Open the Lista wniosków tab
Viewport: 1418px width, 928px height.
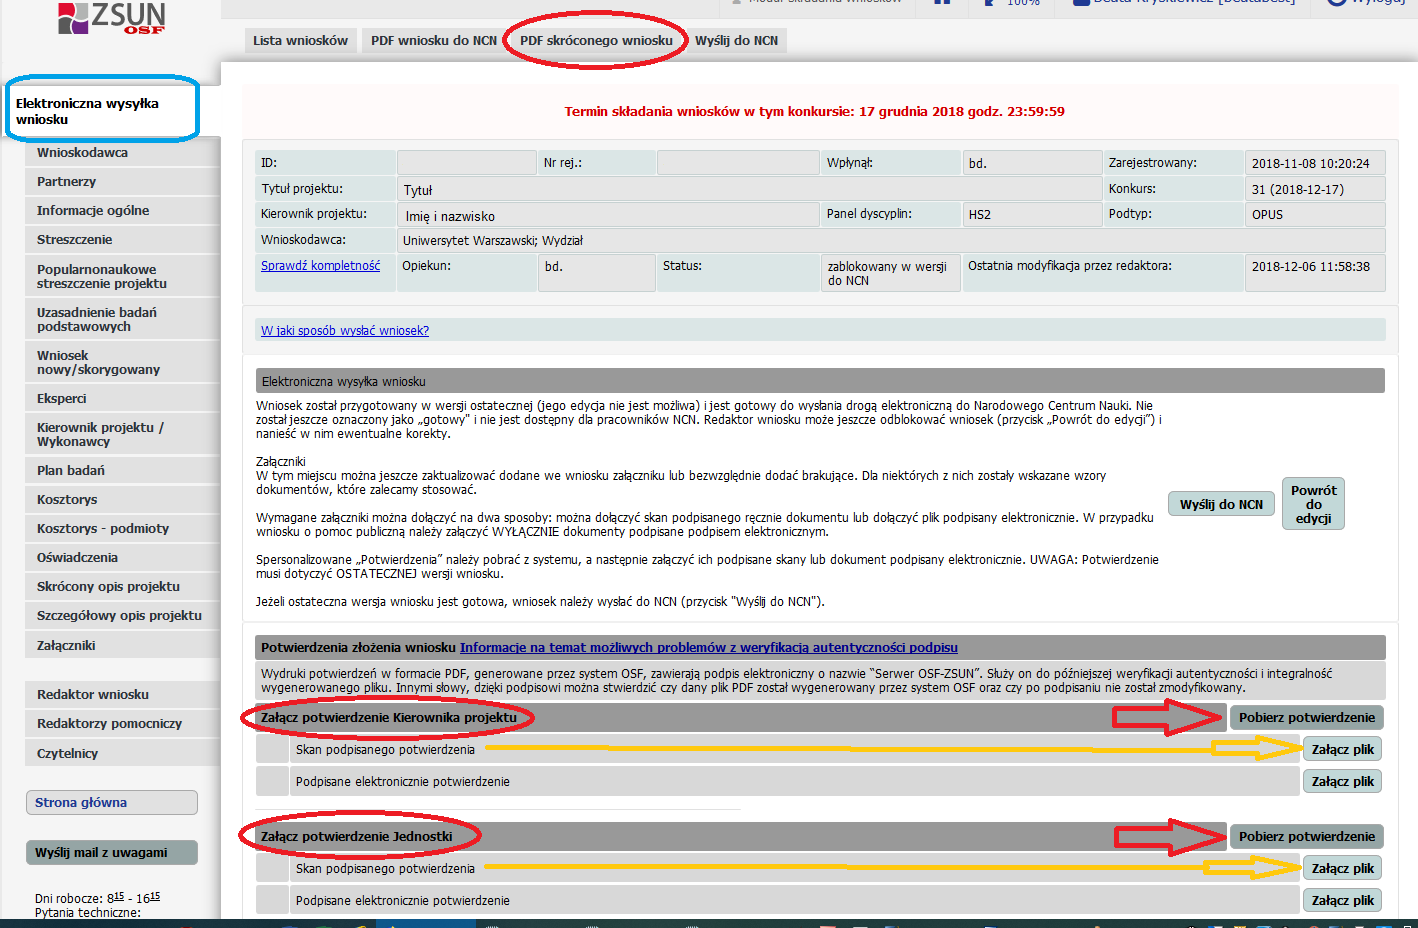(x=300, y=41)
